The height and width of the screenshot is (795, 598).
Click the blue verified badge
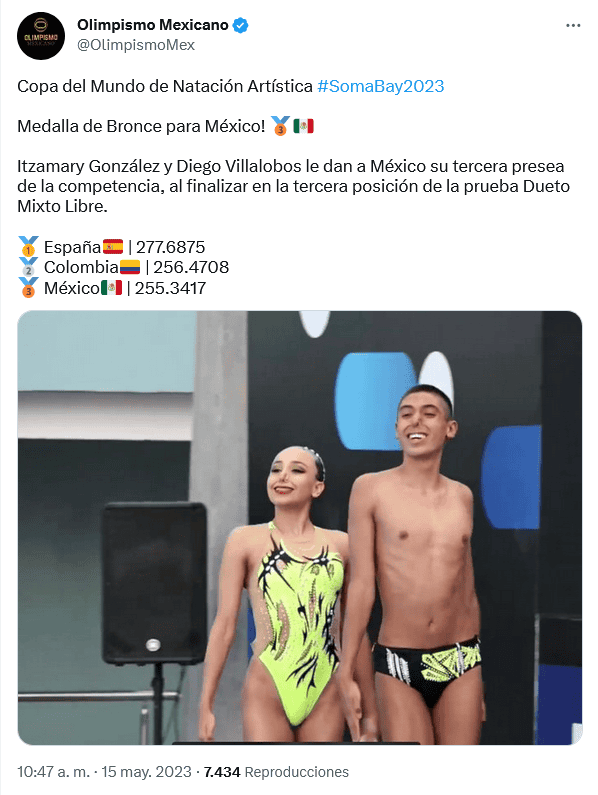point(240,25)
